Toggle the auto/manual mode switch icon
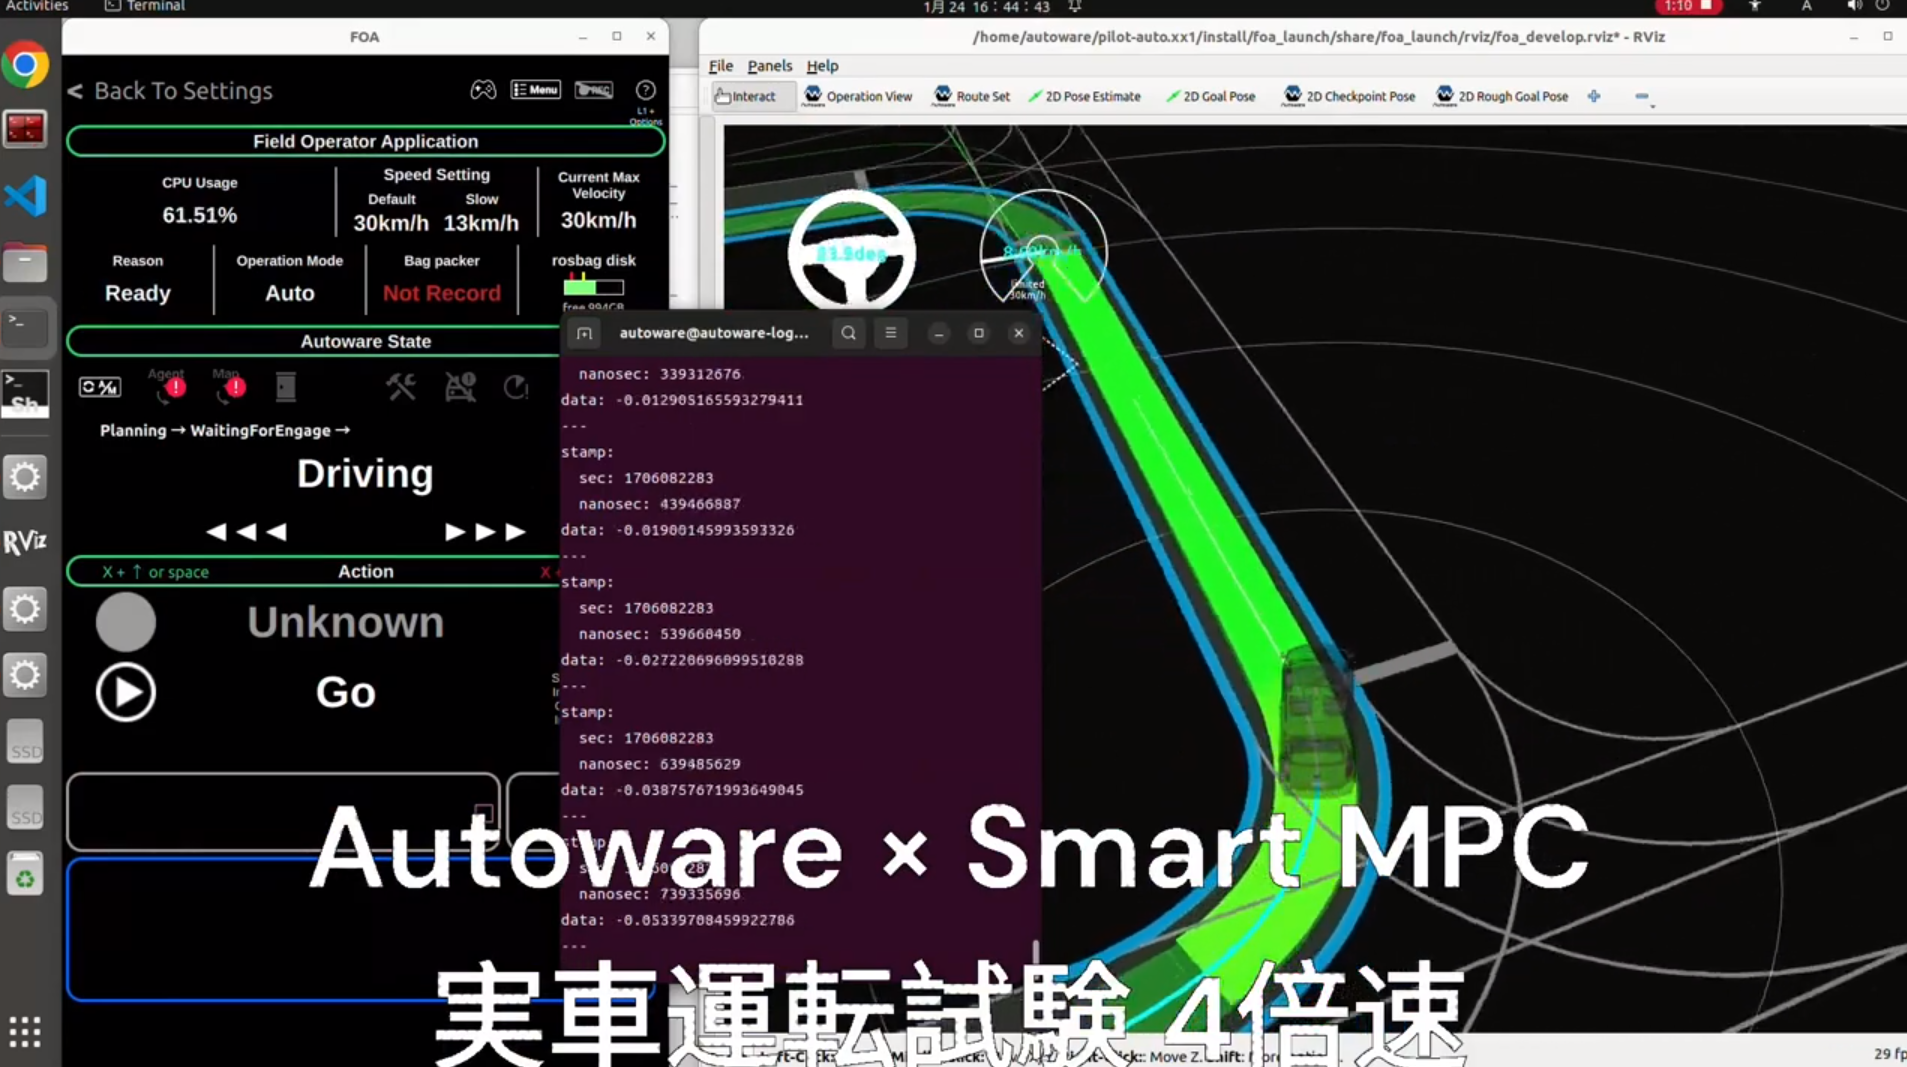This screenshot has height=1067, width=1907. [100, 387]
